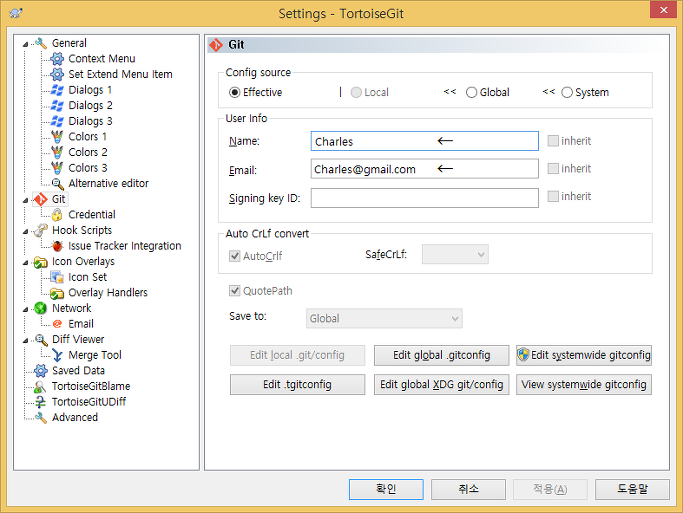This screenshot has height=513, width=683.
Task: Click View systemwide gitconfig button
Action: click(x=584, y=385)
